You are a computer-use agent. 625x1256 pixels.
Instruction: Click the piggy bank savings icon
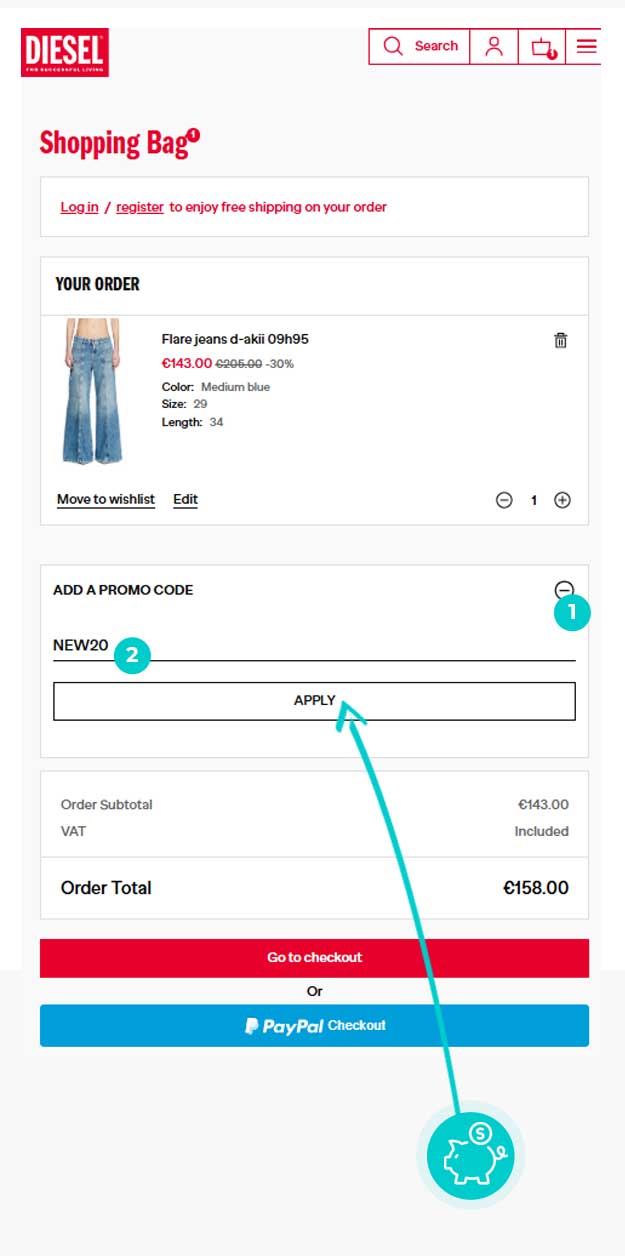(x=470, y=1157)
